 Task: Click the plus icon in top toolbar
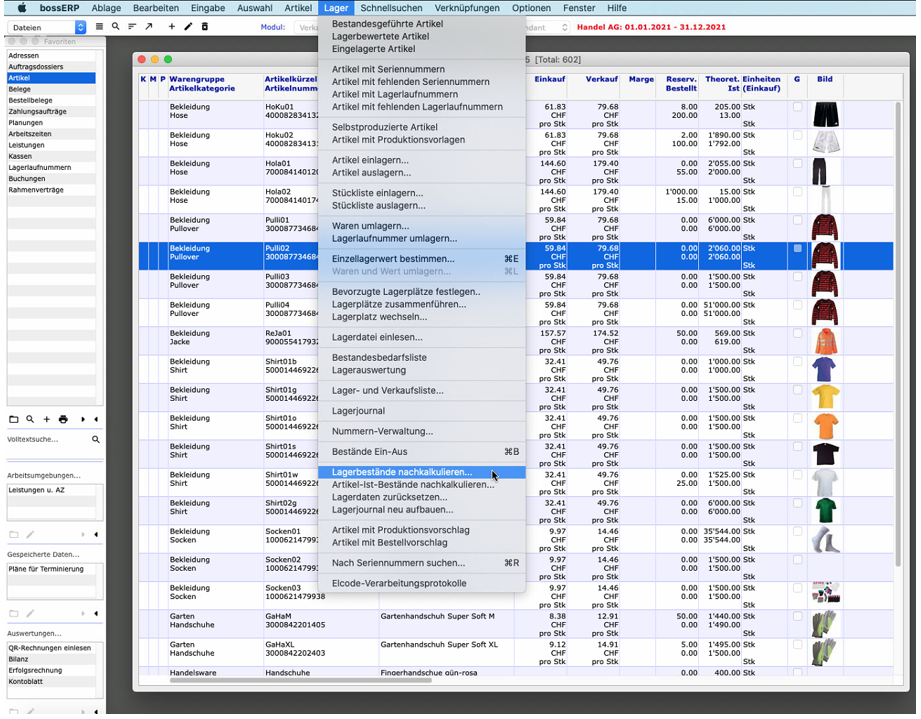(171, 27)
